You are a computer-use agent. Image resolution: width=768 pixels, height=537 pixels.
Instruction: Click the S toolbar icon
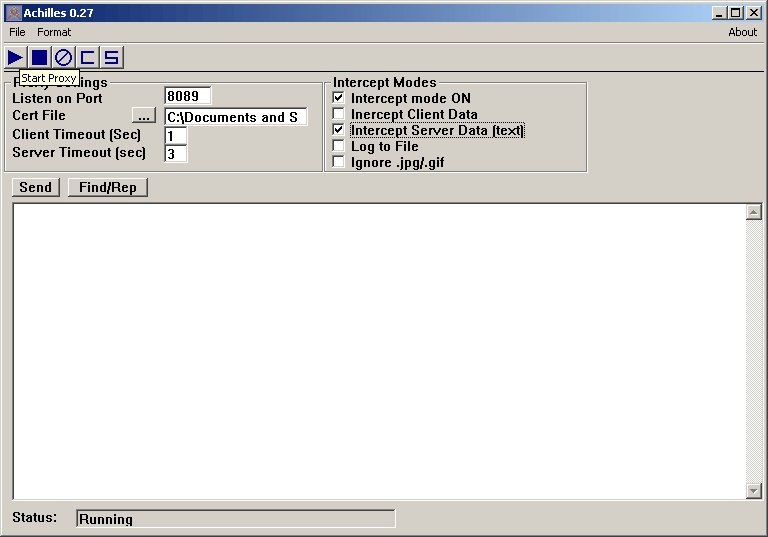(112, 57)
